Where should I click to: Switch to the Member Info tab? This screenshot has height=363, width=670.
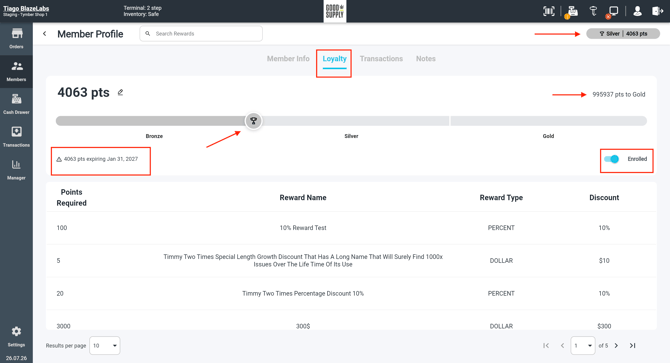(288, 59)
